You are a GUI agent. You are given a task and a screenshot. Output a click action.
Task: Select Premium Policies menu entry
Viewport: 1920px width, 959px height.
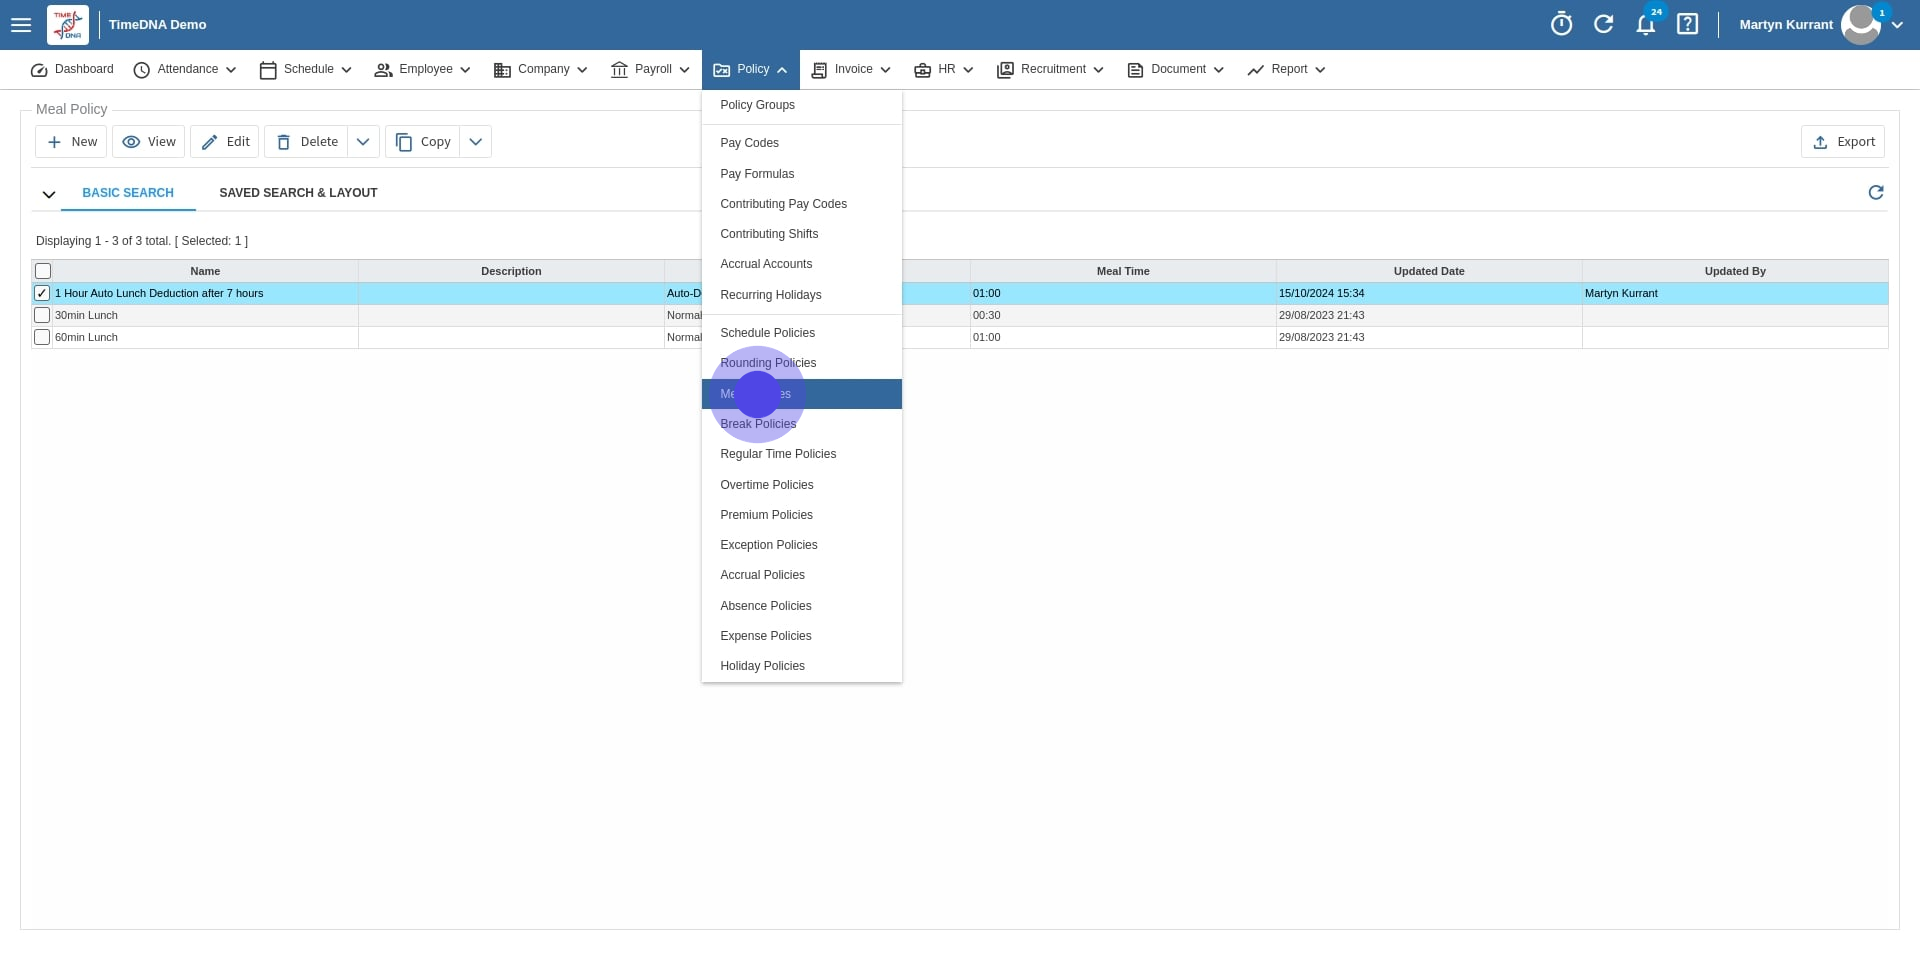[x=802, y=515]
